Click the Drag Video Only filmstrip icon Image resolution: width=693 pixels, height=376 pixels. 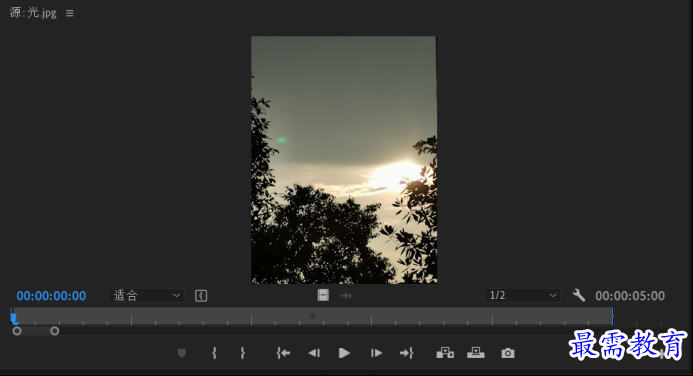(x=323, y=295)
